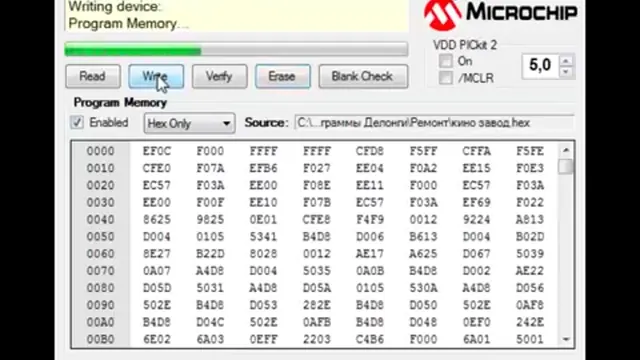Select address row 0010
The image size is (640, 360).
[100, 169]
